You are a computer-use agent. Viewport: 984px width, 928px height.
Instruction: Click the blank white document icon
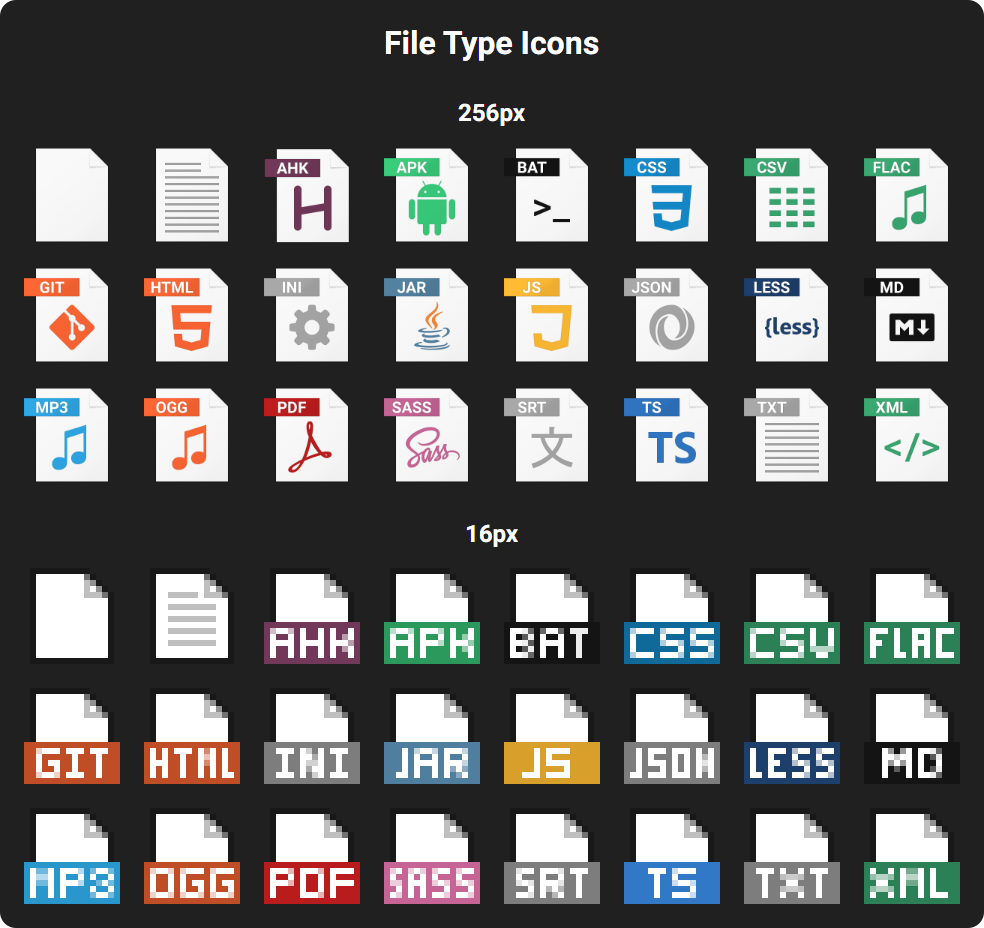[71, 195]
